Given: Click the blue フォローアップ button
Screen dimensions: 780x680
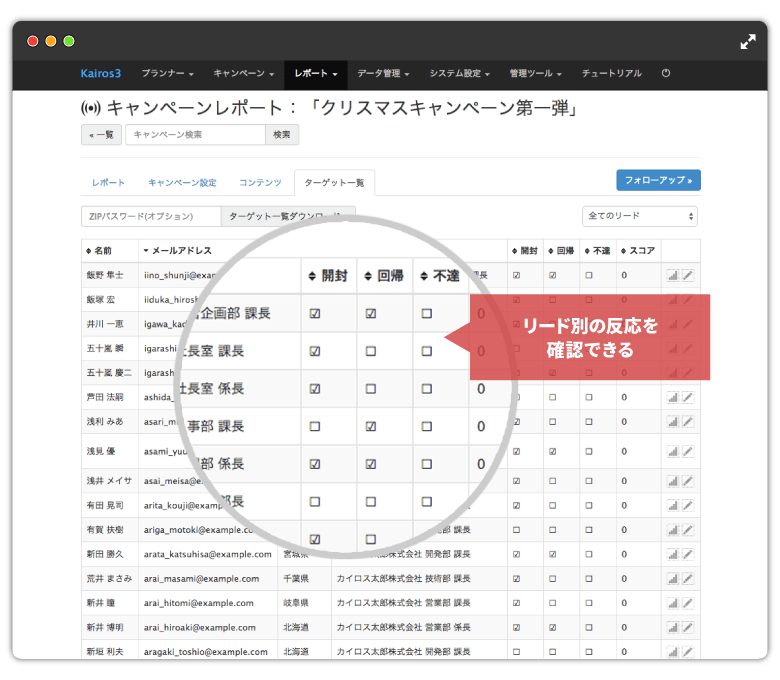Looking at the screenshot, I should coord(658,180).
